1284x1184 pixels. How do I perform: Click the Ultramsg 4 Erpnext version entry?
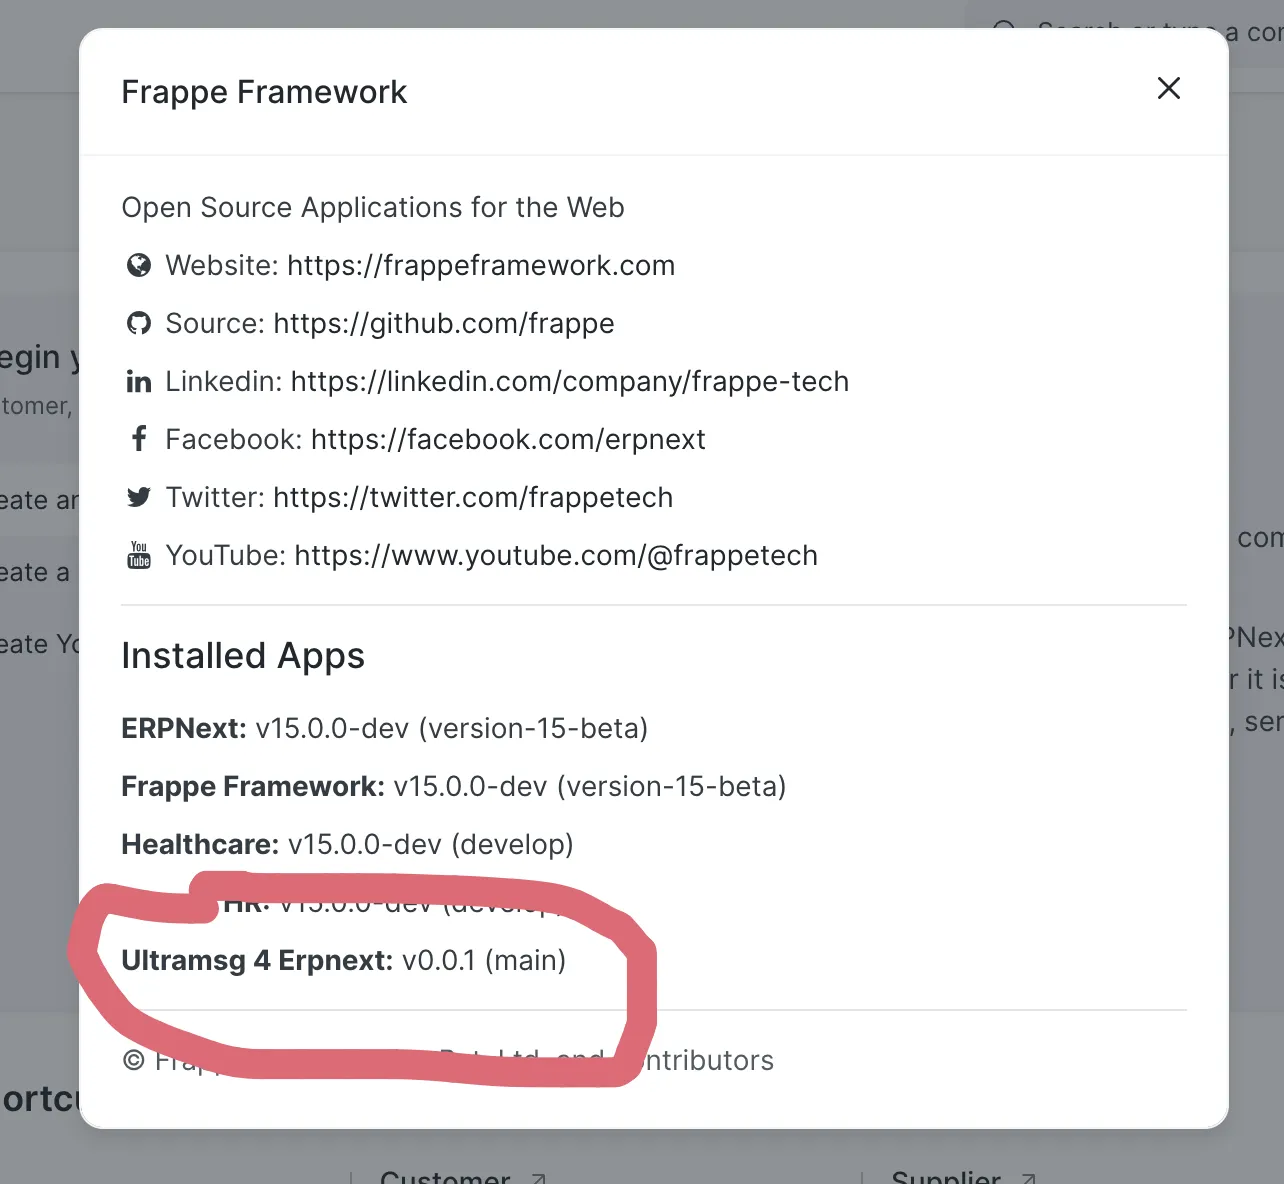344,960
